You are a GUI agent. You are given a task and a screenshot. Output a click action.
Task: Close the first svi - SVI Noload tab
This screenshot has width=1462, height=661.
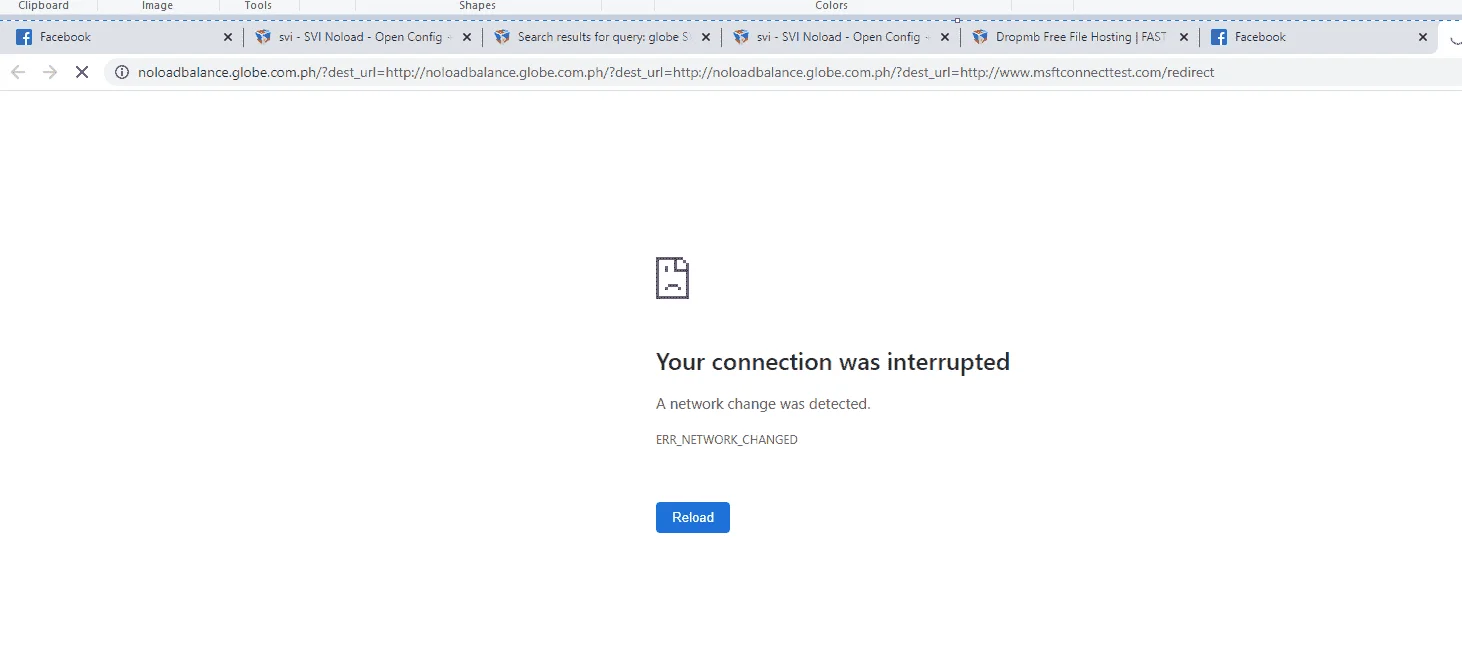tap(466, 37)
